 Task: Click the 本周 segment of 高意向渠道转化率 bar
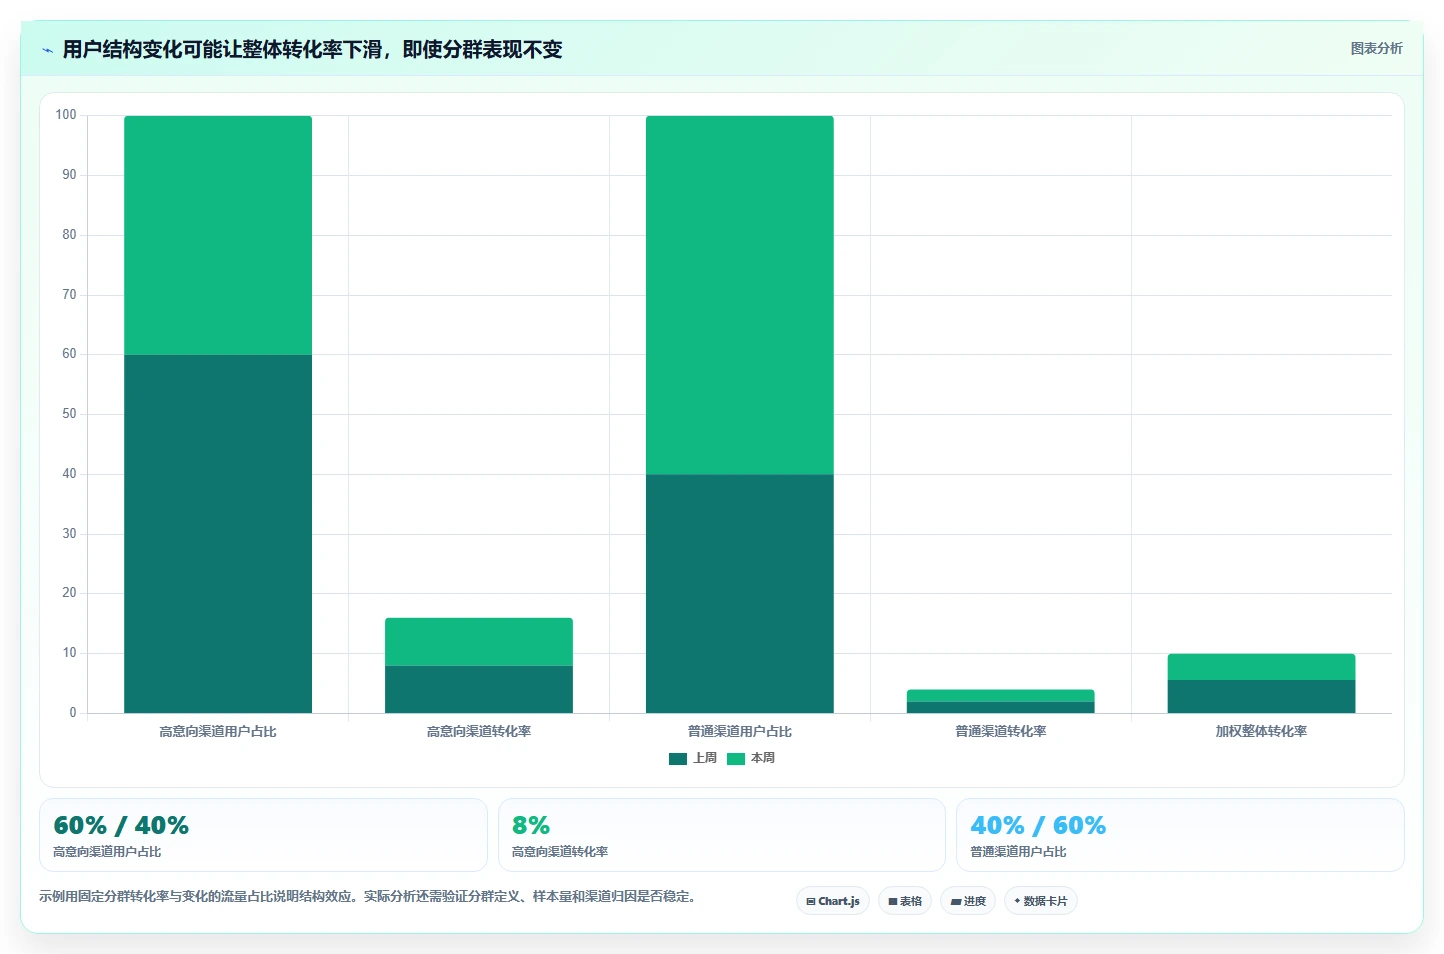[x=479, y=642]
